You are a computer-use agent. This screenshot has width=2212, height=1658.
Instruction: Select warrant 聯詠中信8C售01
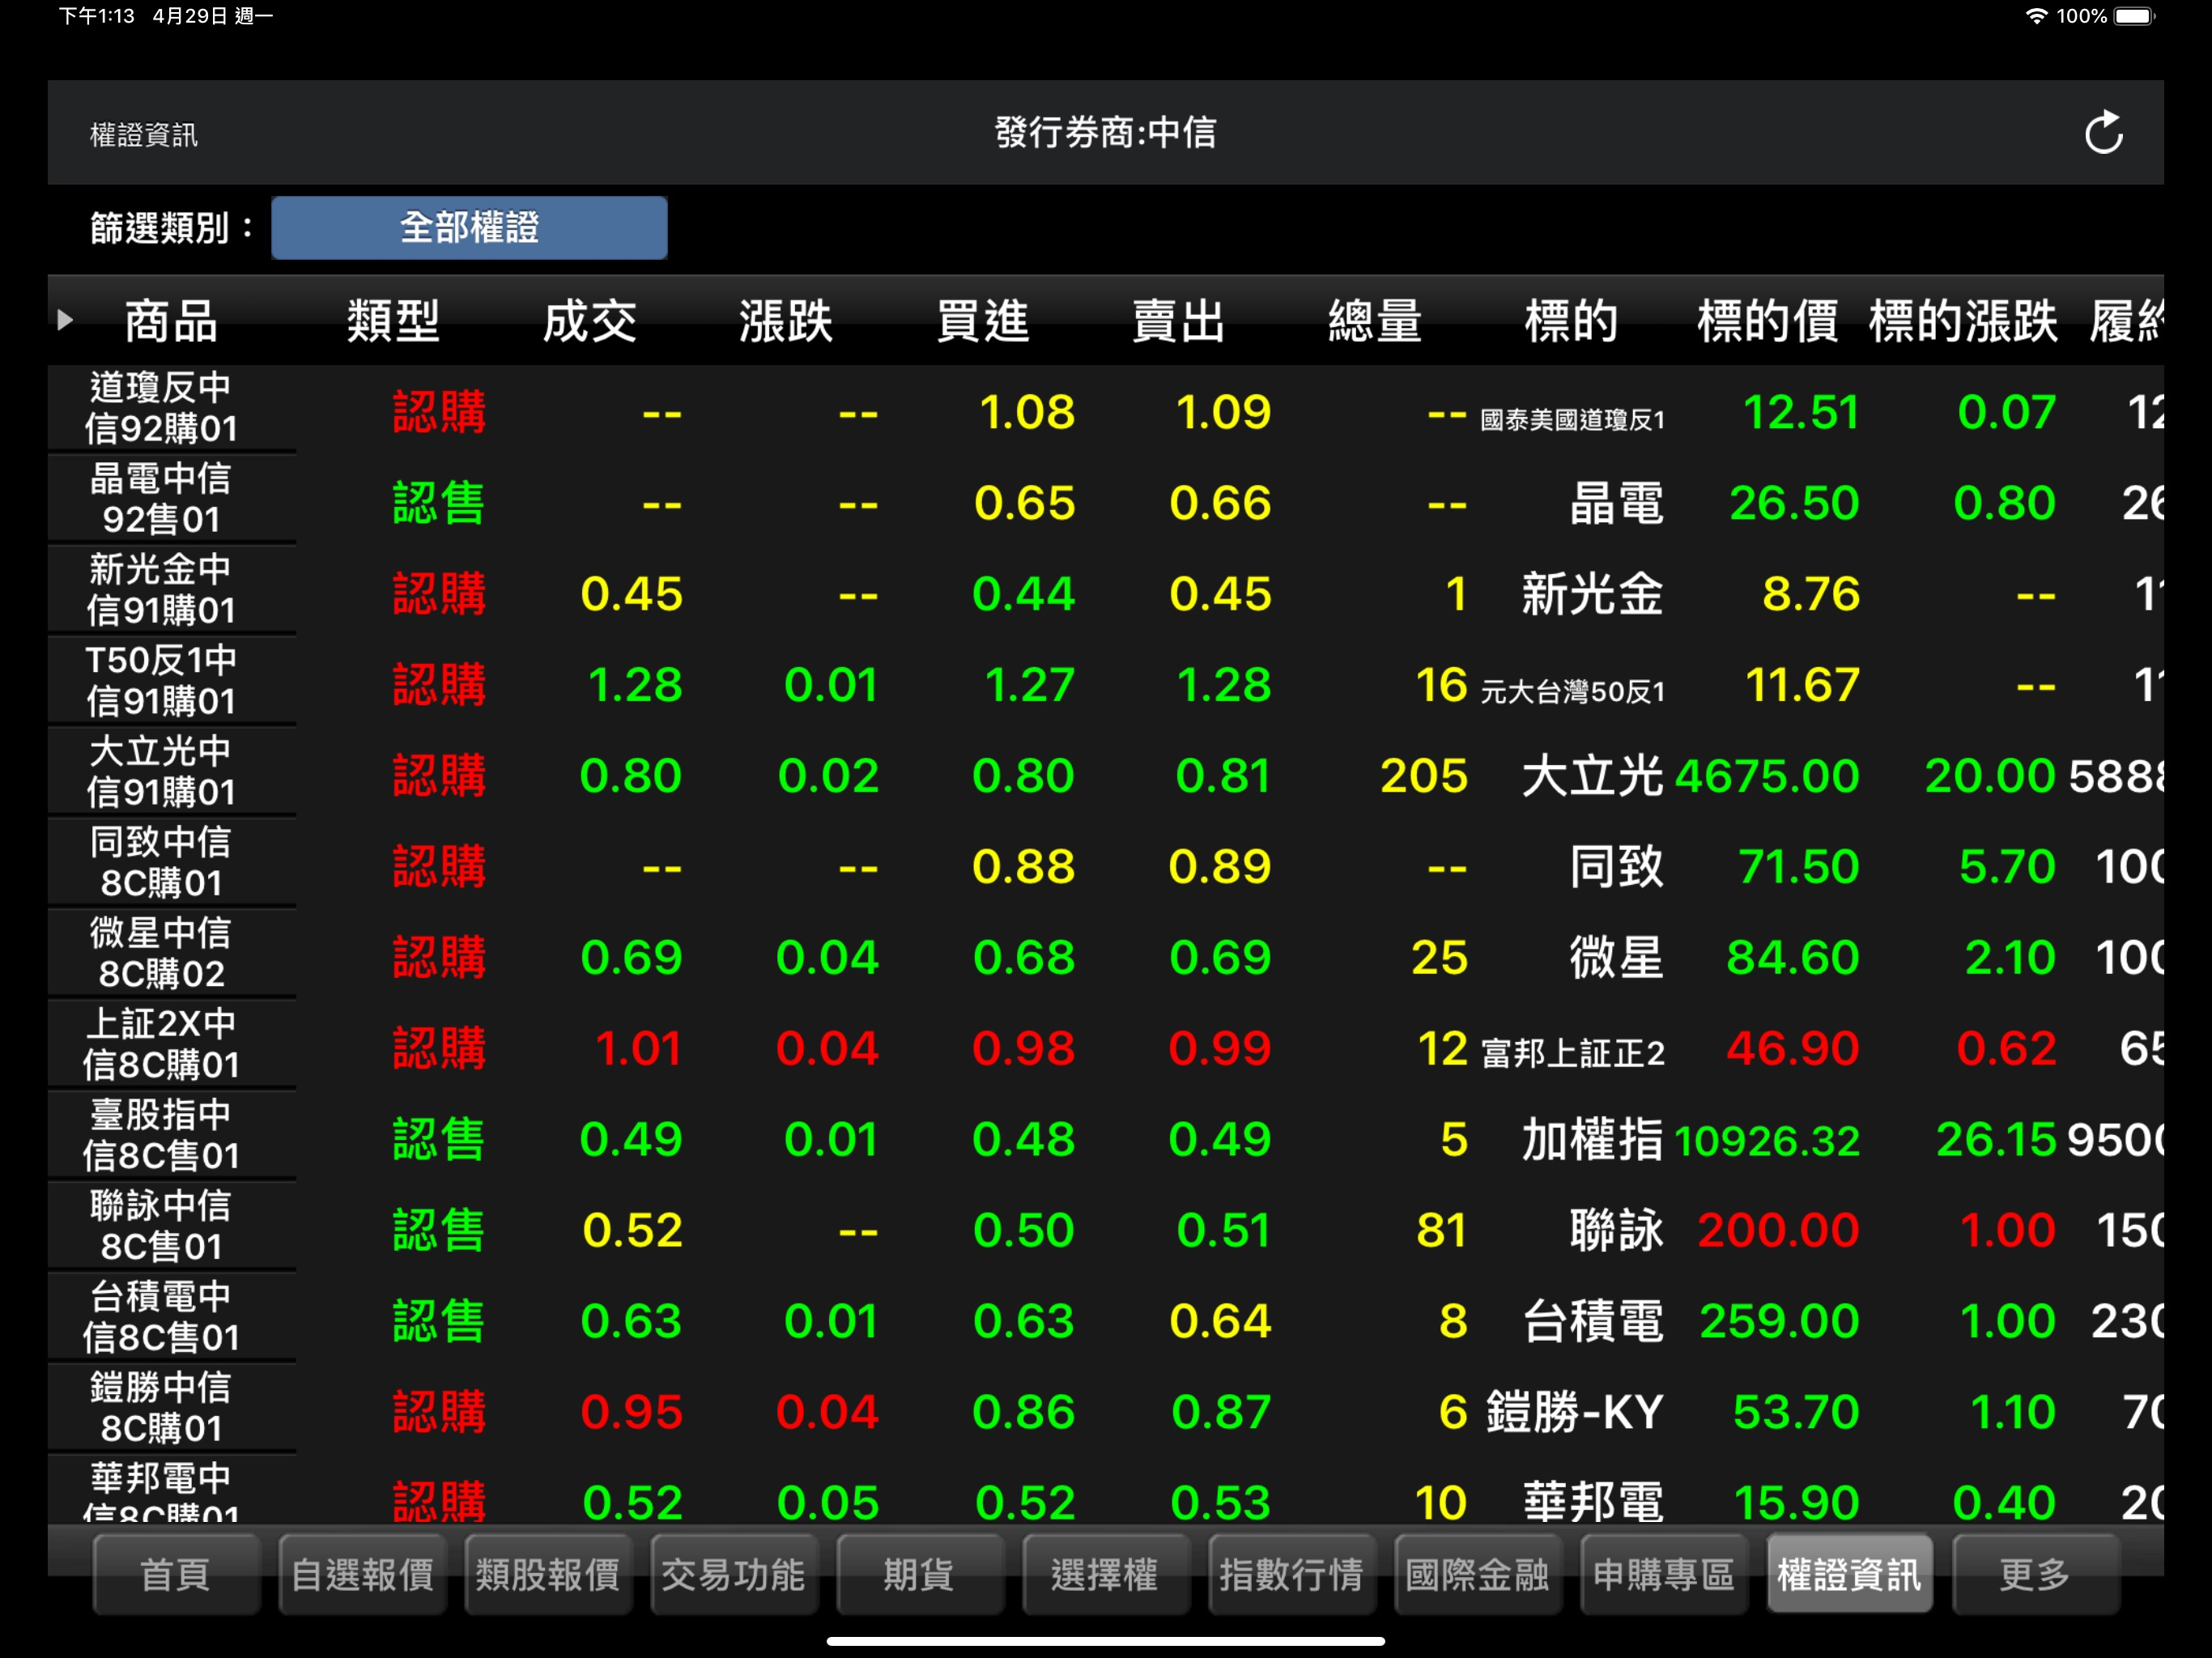click(x=161, y=1227)
